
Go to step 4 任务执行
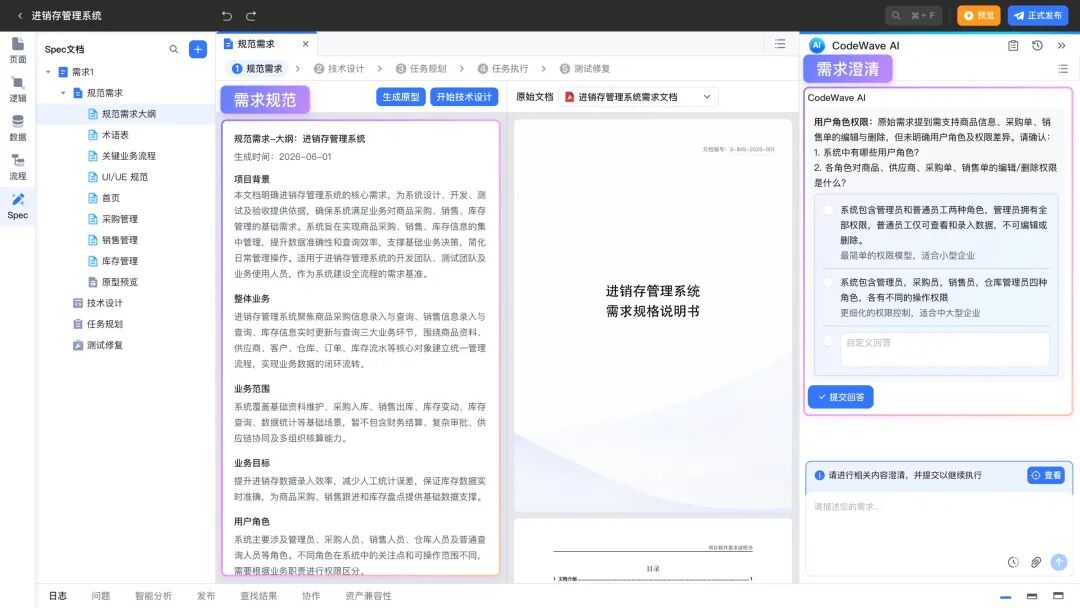502,69
